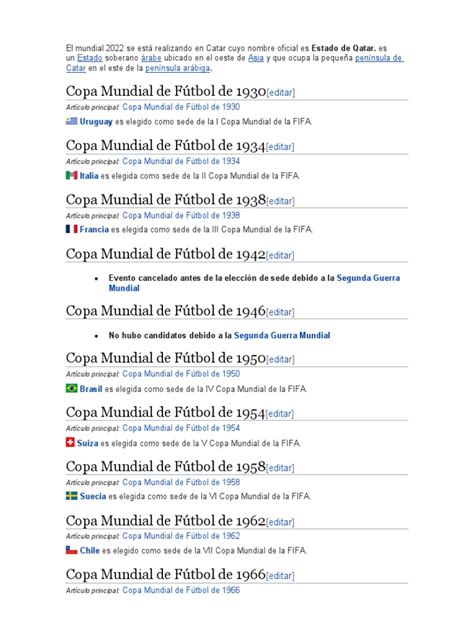Open main article Copa Mundial de Fútbol de 1950

coord(181,374)
